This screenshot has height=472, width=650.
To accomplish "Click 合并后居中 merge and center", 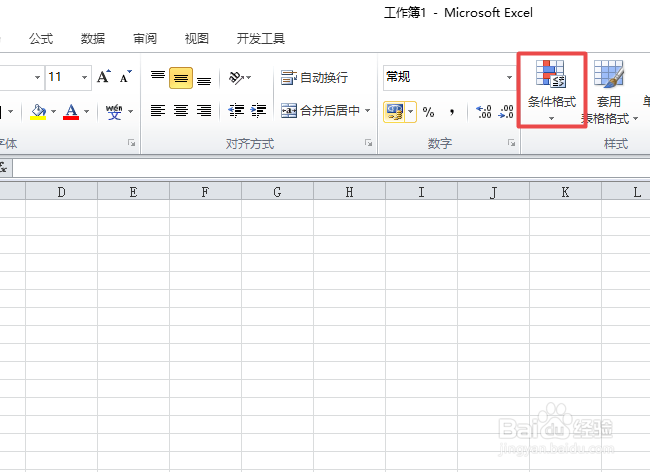I will [320, 111].
